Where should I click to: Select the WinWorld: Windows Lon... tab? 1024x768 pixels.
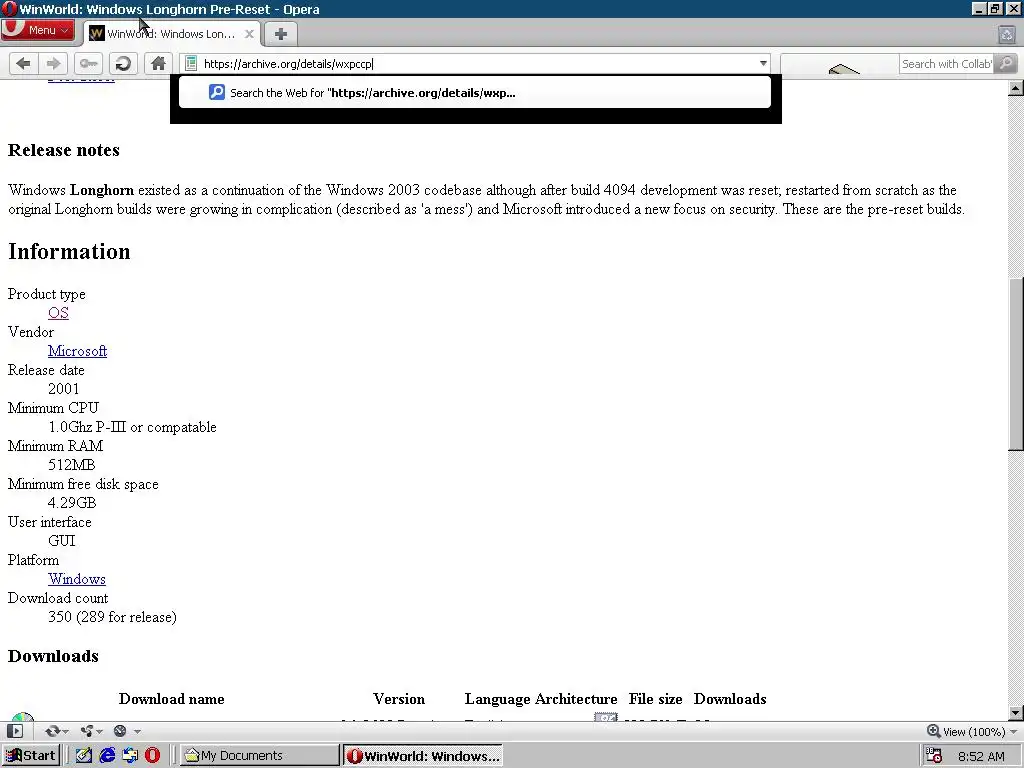pos(171,34)
